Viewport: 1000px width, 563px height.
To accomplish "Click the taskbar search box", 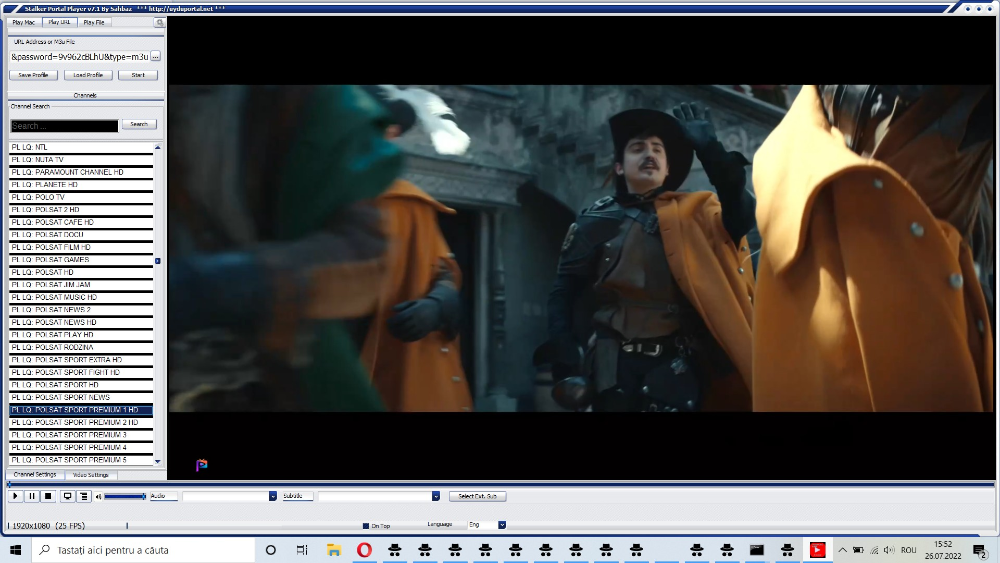I will 143,550.
